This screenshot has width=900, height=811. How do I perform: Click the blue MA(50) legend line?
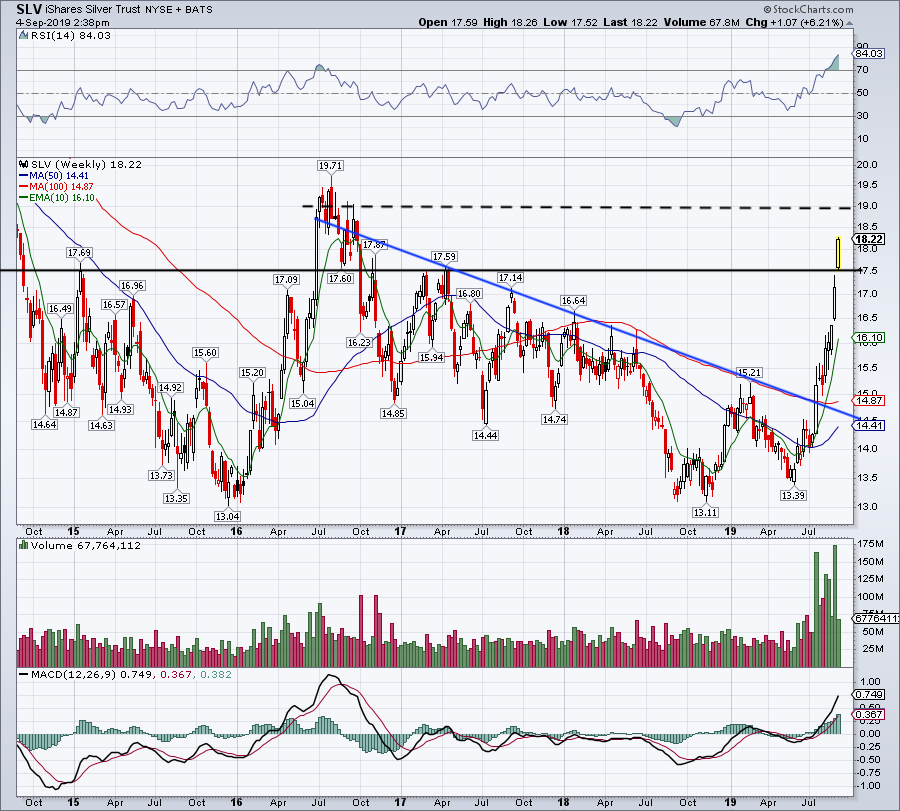coord(24,176)
